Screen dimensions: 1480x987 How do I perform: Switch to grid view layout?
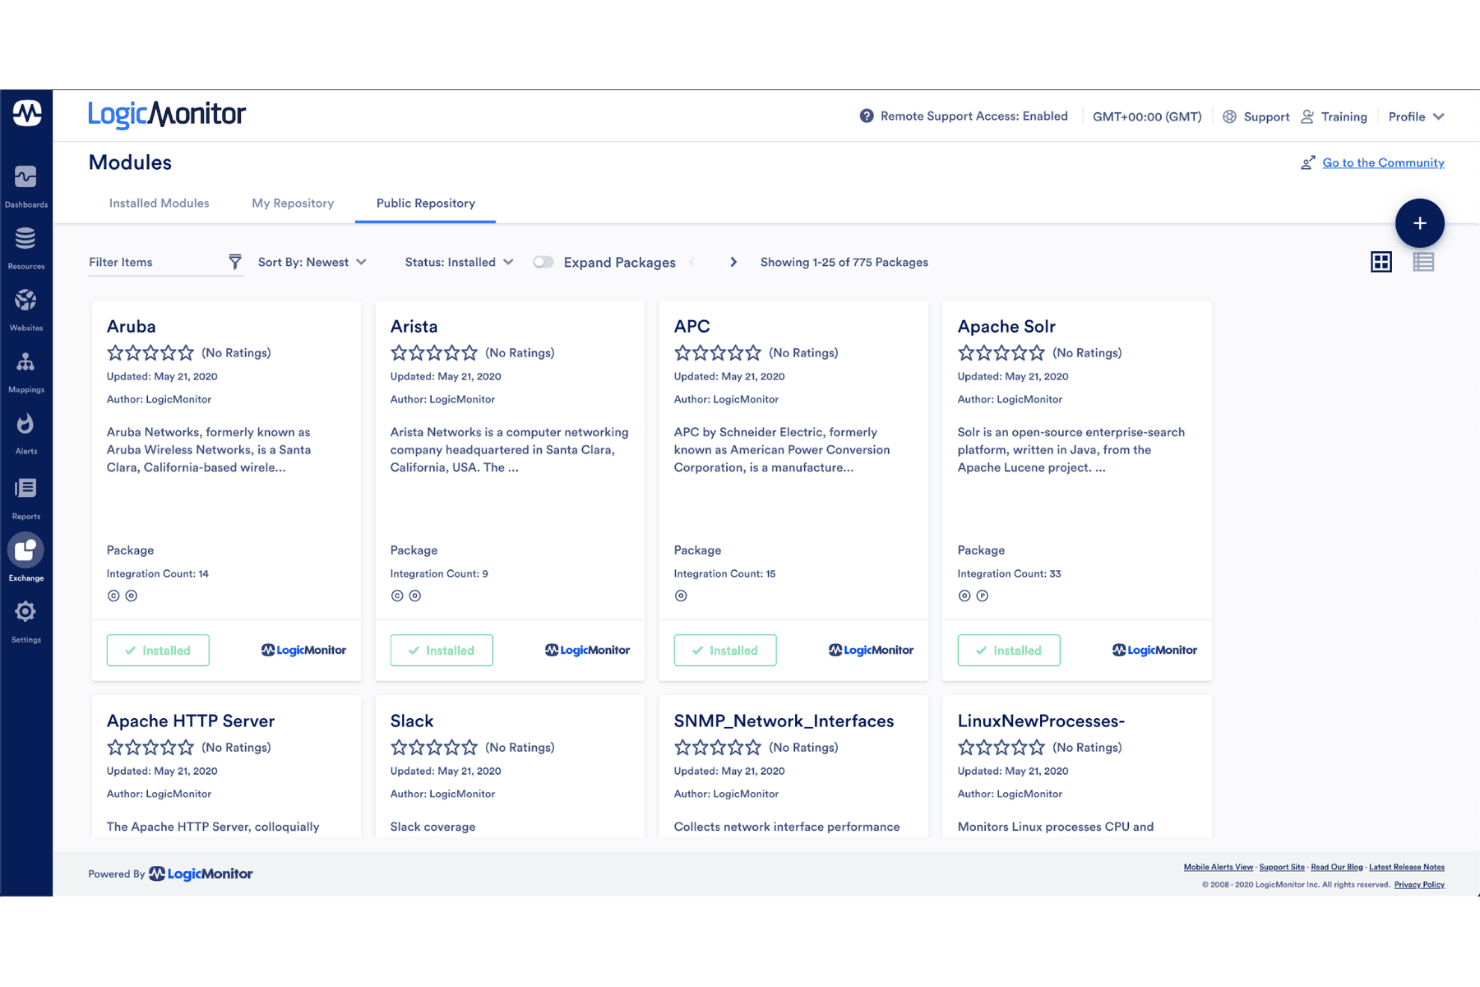click(1381, 262)
